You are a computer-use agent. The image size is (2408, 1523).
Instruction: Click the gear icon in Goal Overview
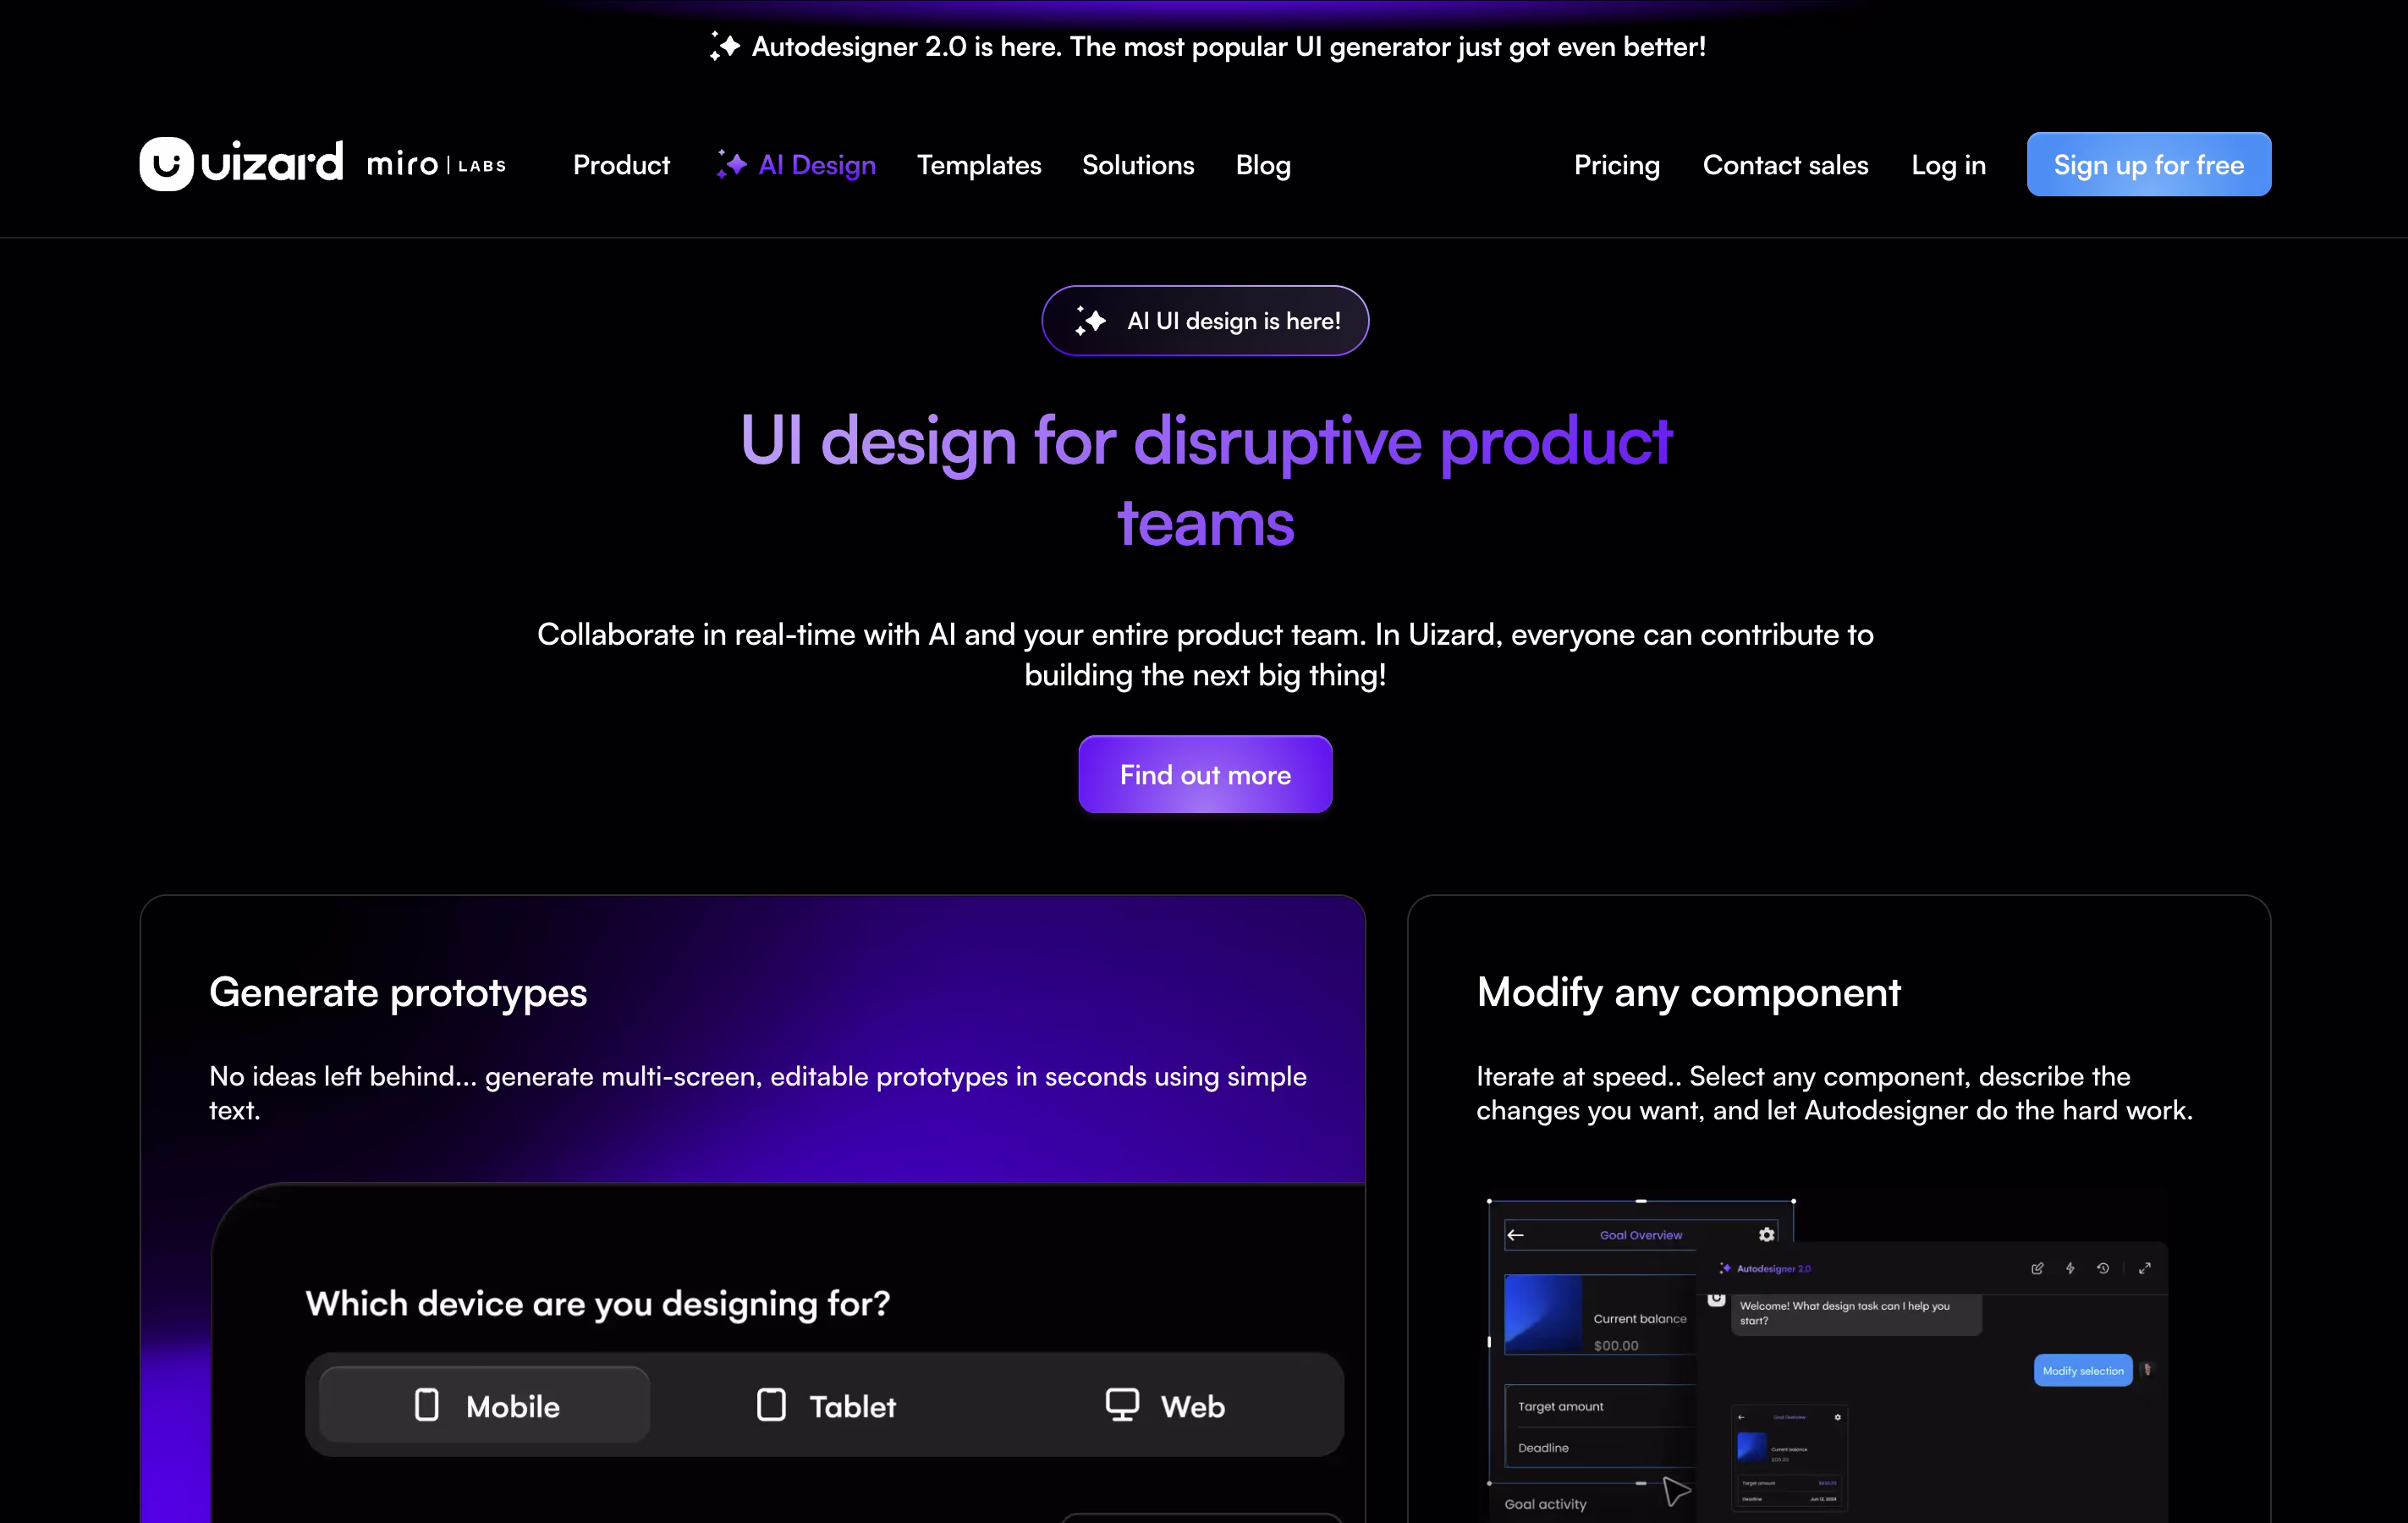[1767, 1235]
